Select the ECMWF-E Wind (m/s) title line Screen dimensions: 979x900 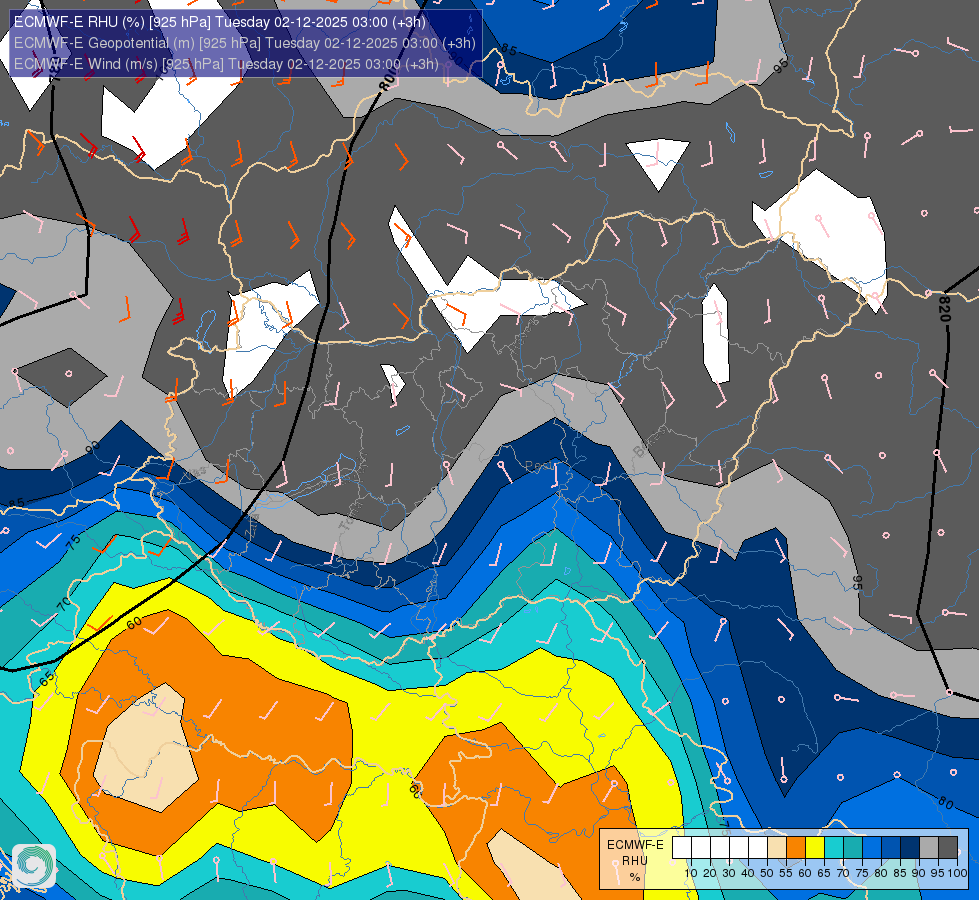coord(226,64)
